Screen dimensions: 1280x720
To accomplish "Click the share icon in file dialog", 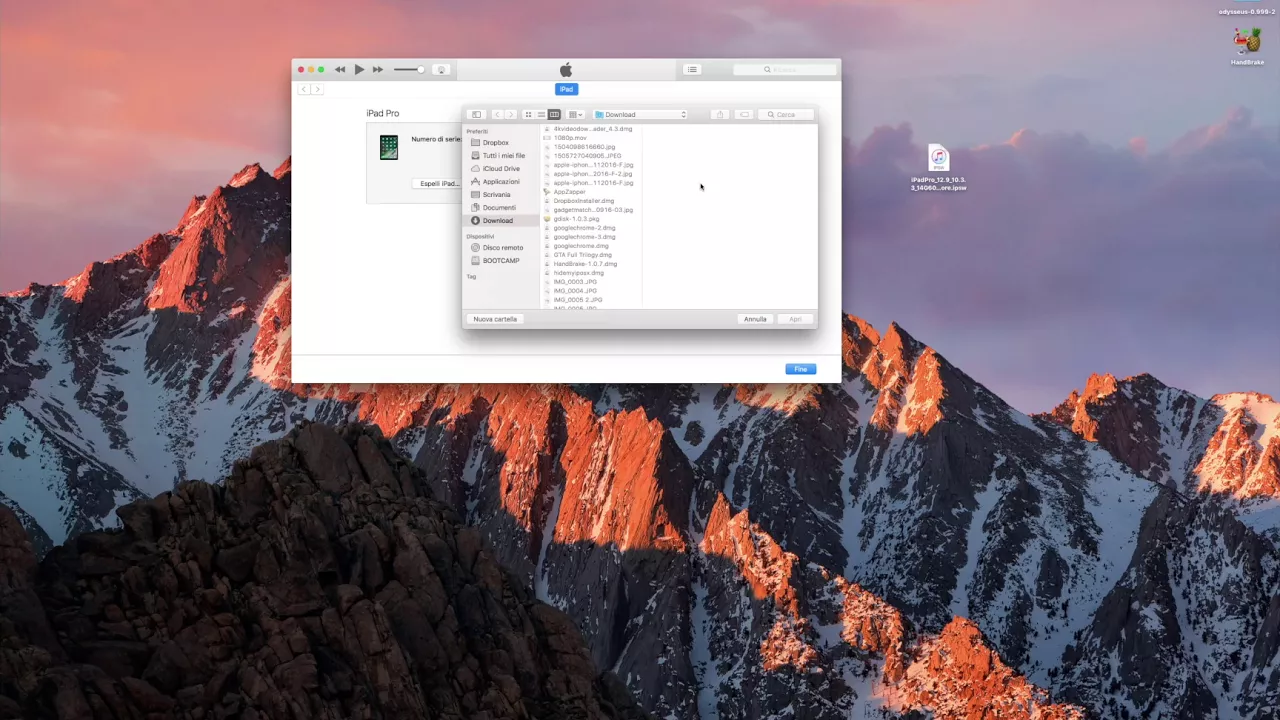I will pos(719,114).
